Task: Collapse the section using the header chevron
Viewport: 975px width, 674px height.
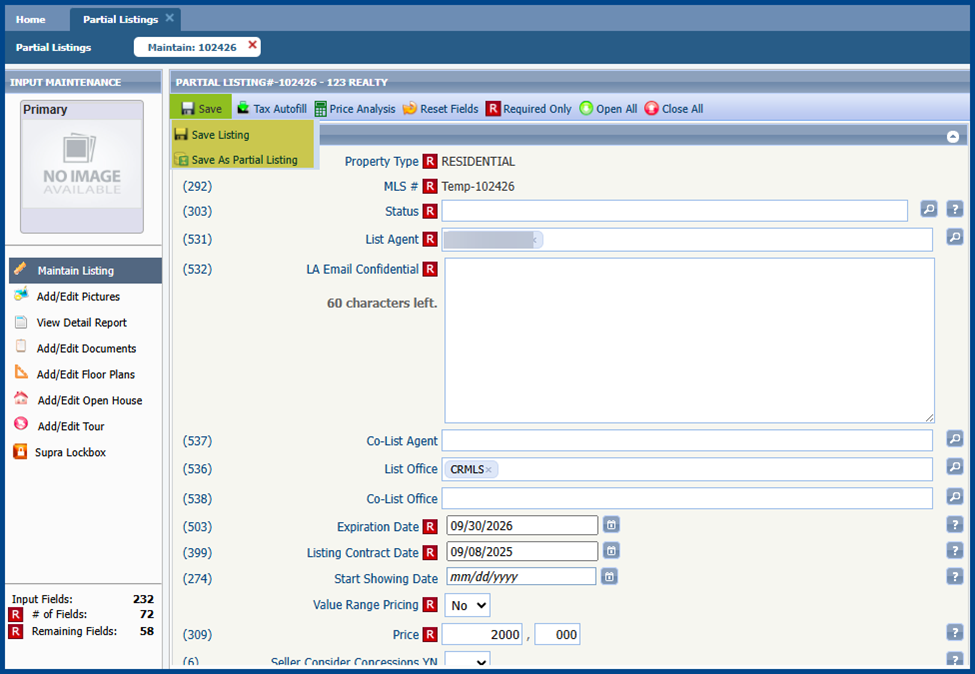Action: [x=953, y=136]
